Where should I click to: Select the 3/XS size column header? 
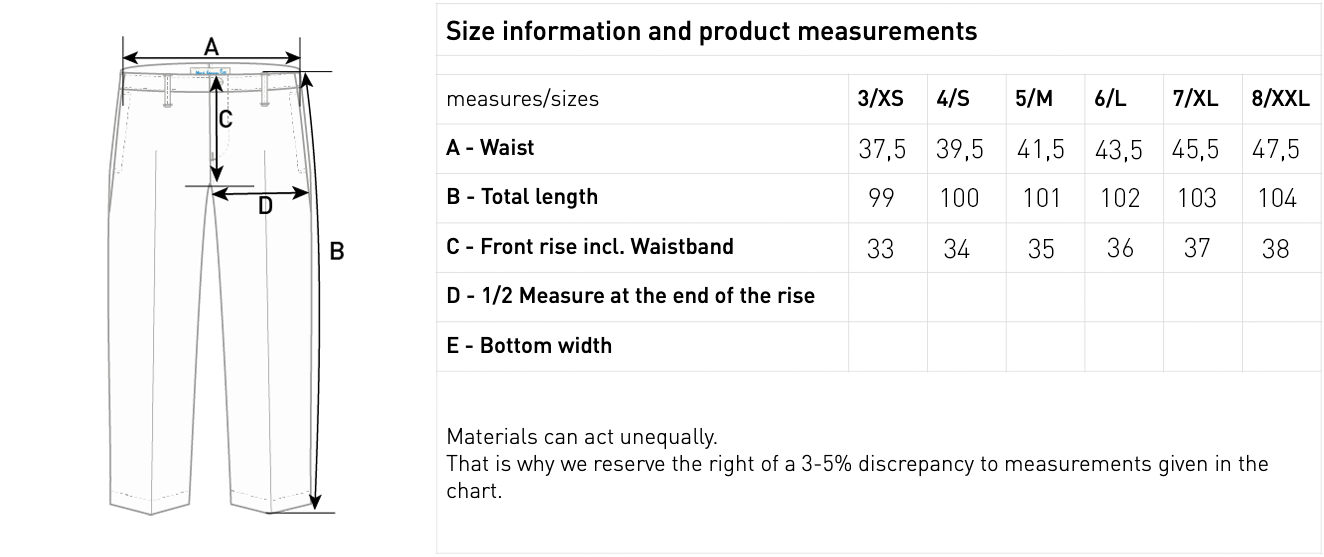[x=880, y=99]
